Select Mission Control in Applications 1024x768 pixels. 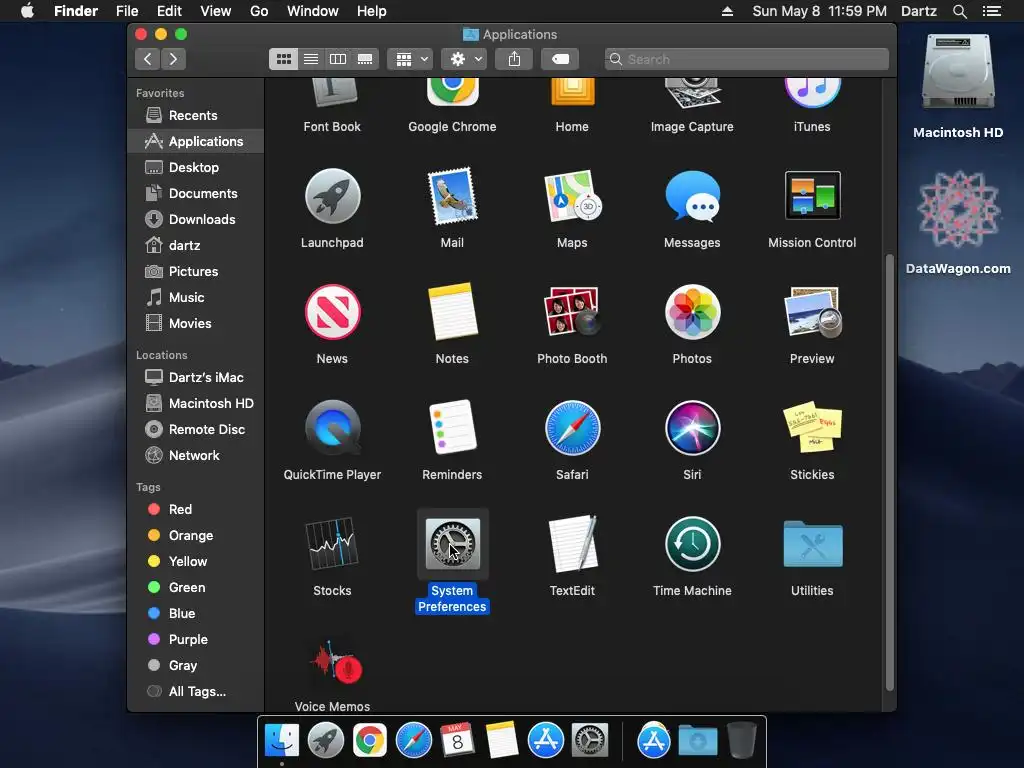812,195
